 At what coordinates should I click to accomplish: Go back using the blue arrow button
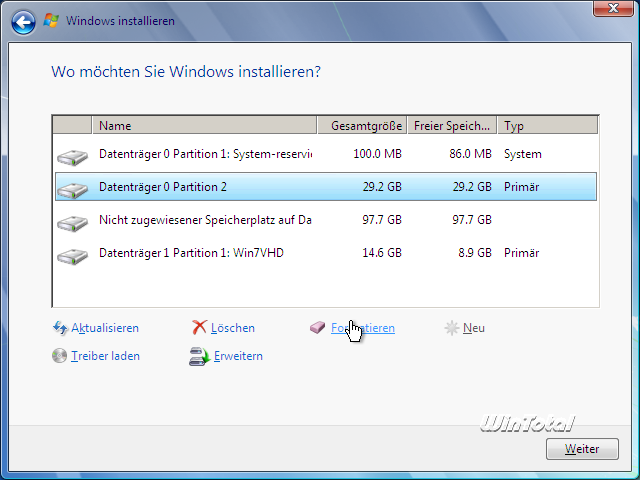(23, 22)
